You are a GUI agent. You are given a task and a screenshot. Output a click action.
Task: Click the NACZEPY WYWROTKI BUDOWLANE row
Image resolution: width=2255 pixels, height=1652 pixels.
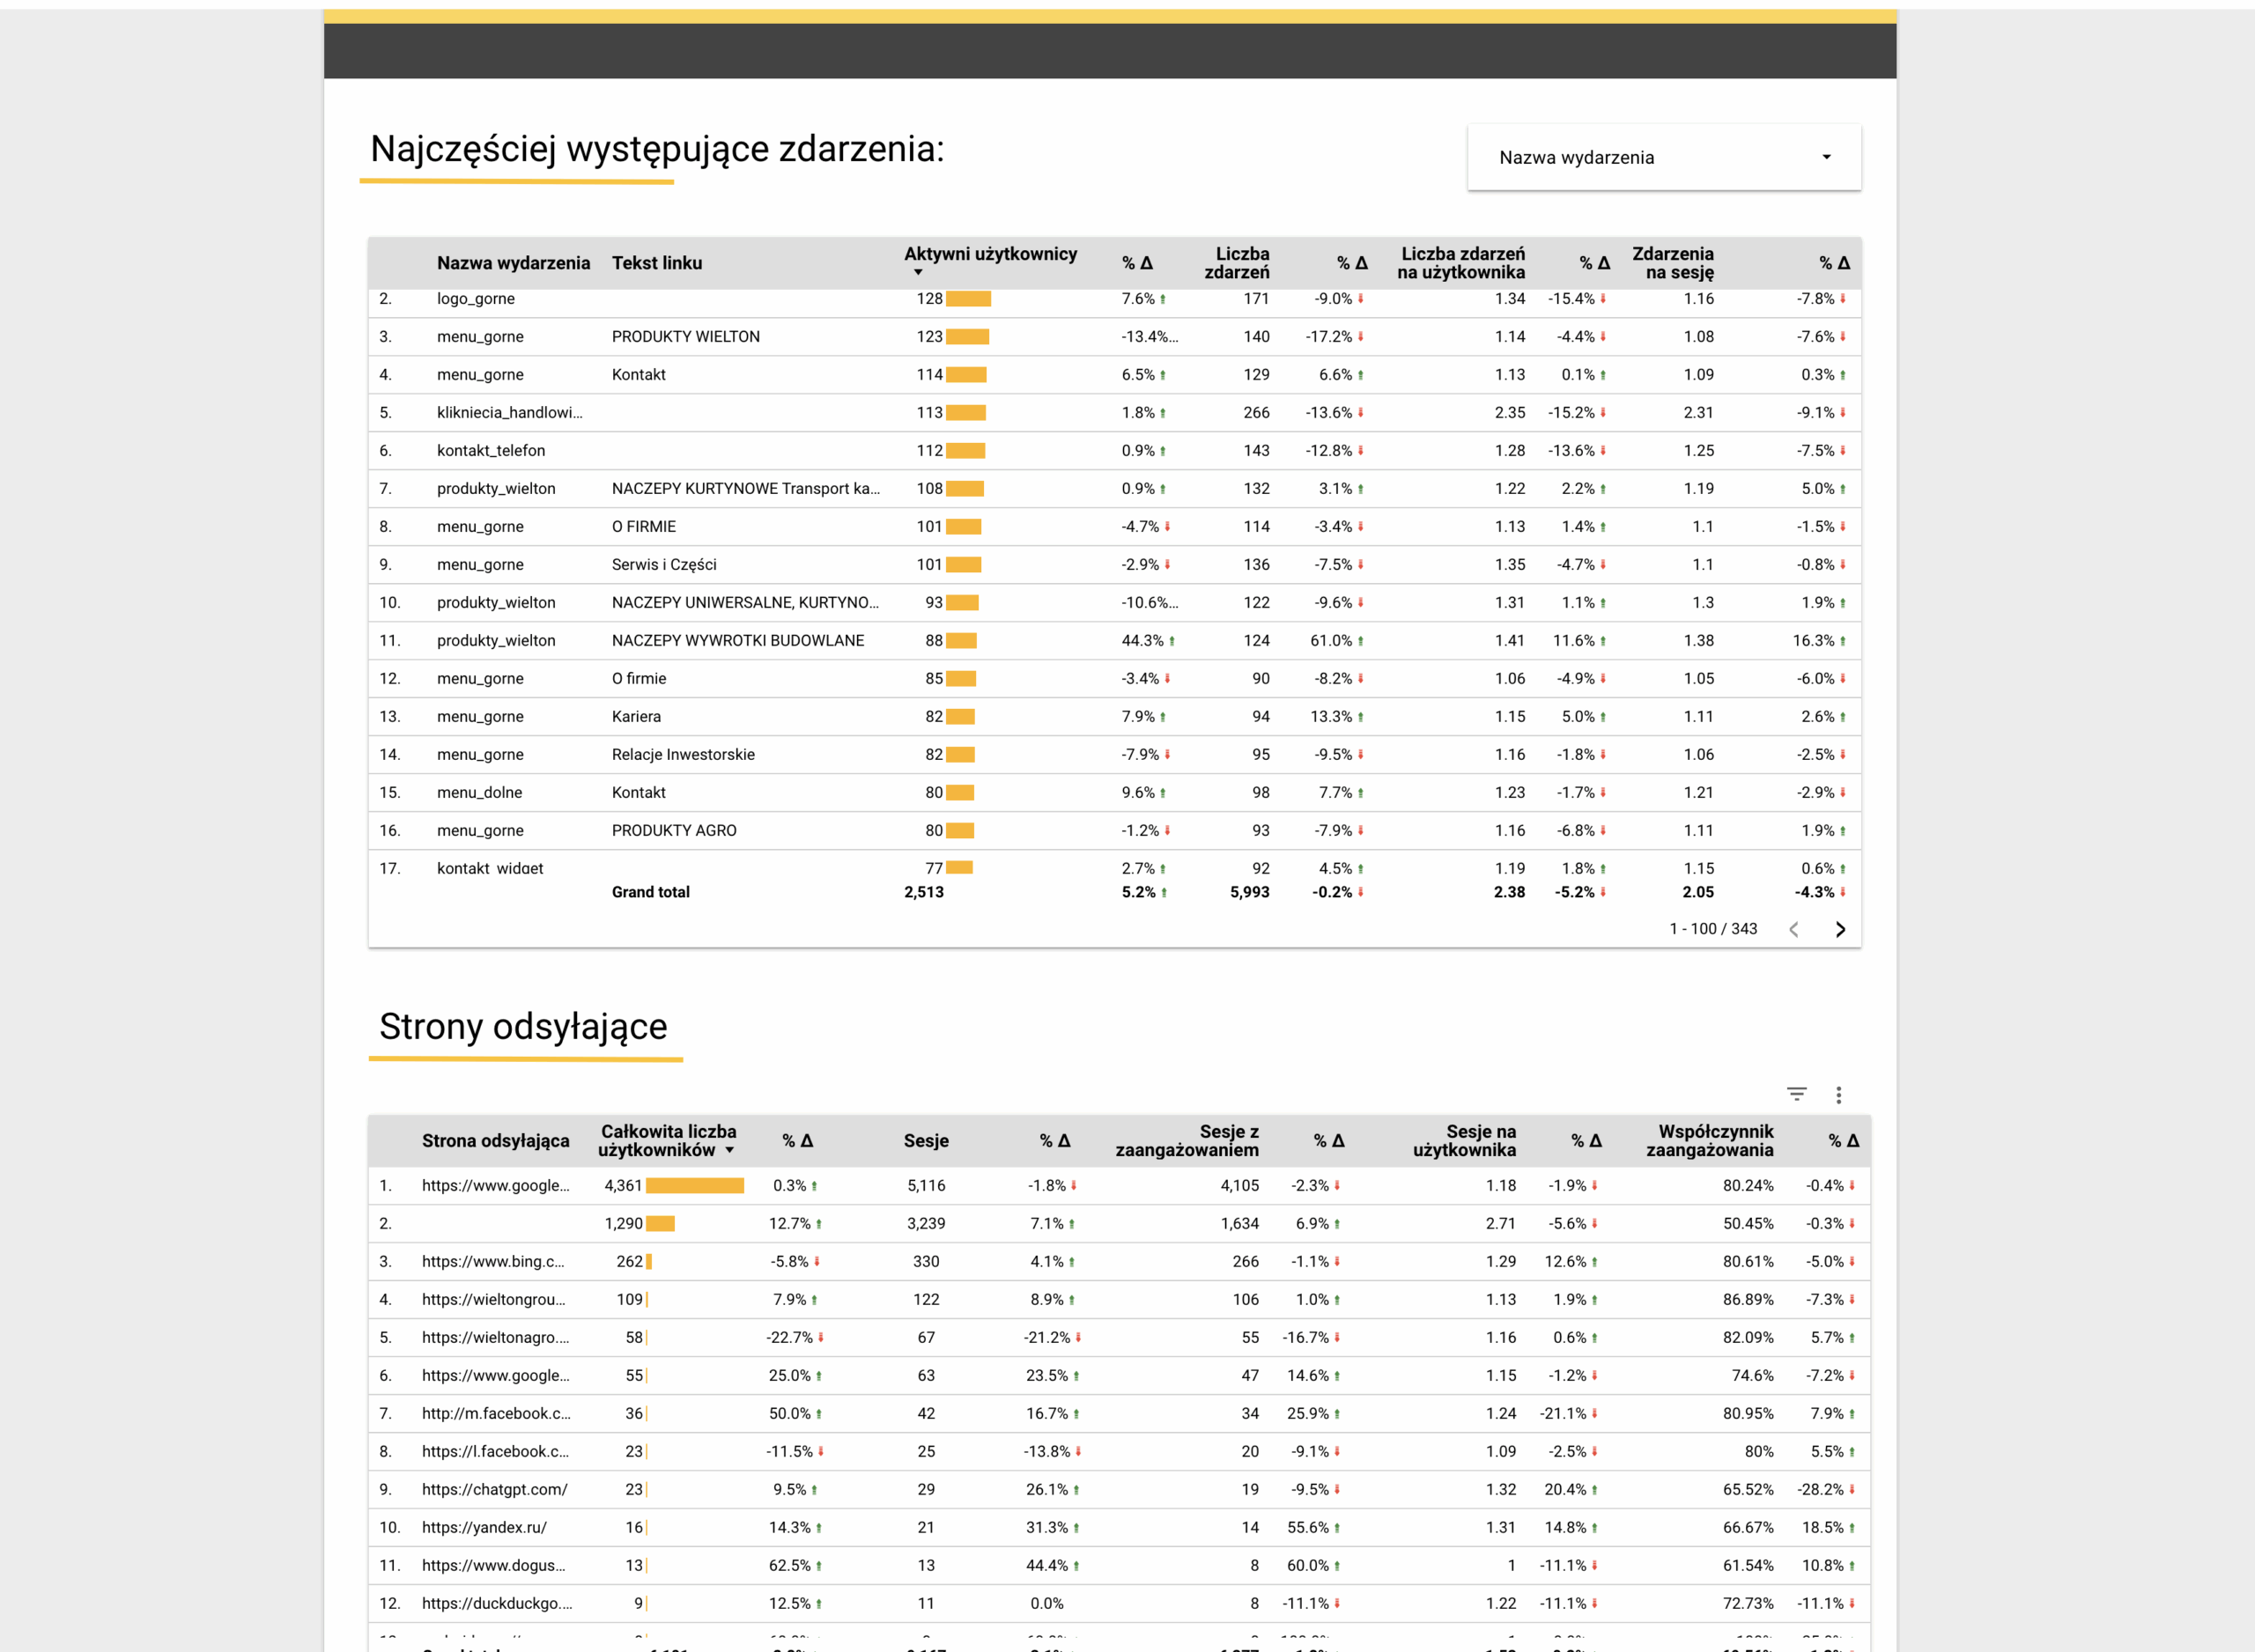[737, 641]
